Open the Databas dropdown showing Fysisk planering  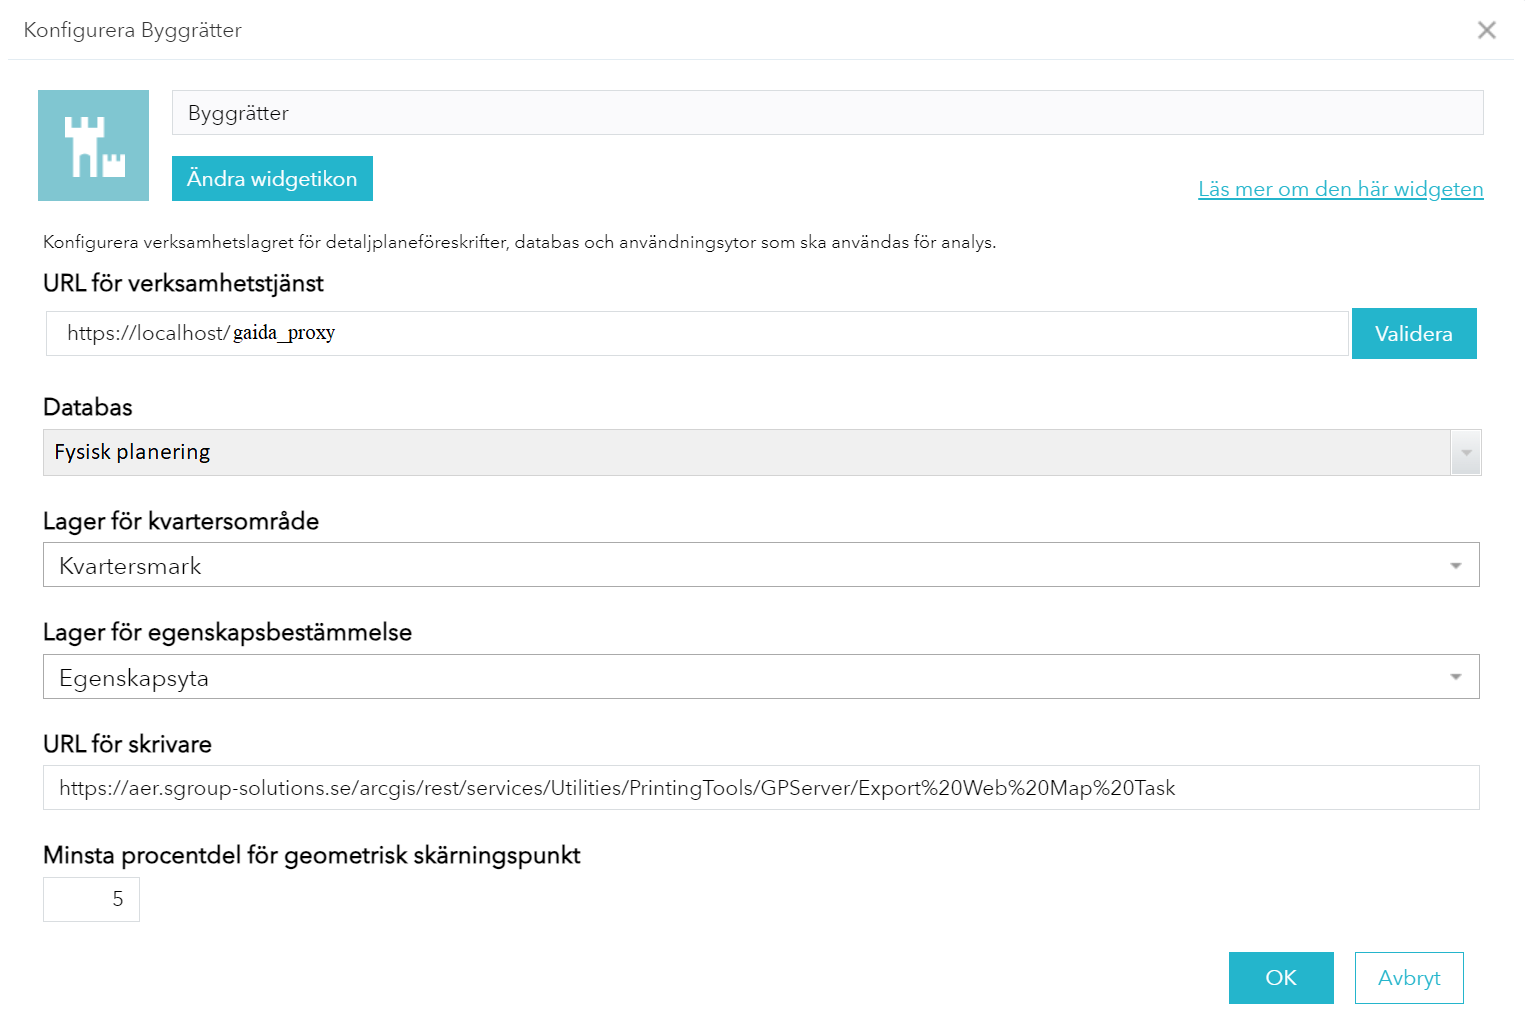[x=746, y=453]
